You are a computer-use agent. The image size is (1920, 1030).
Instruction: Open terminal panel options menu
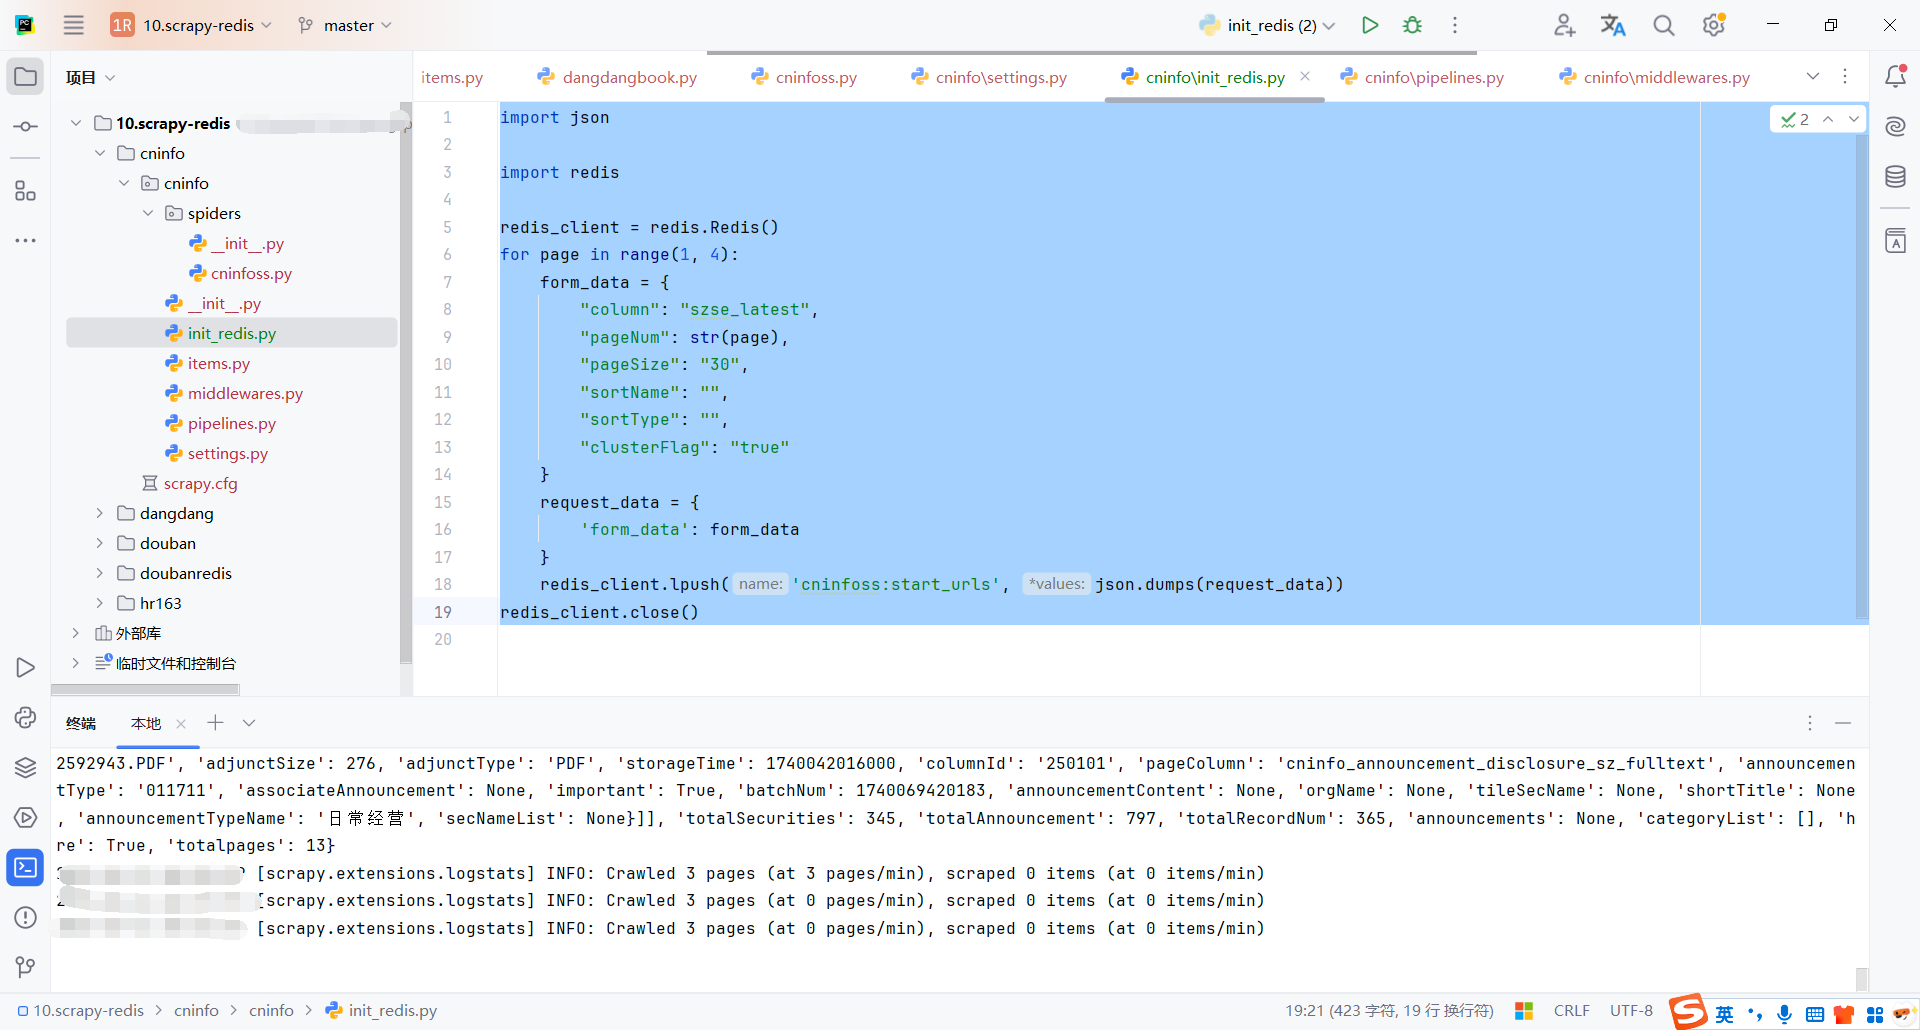coord(1809,723)
